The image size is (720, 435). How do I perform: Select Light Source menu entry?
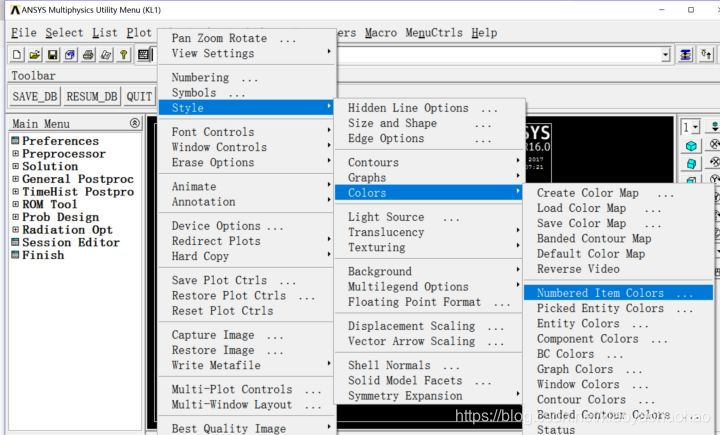tap(428, 217)
